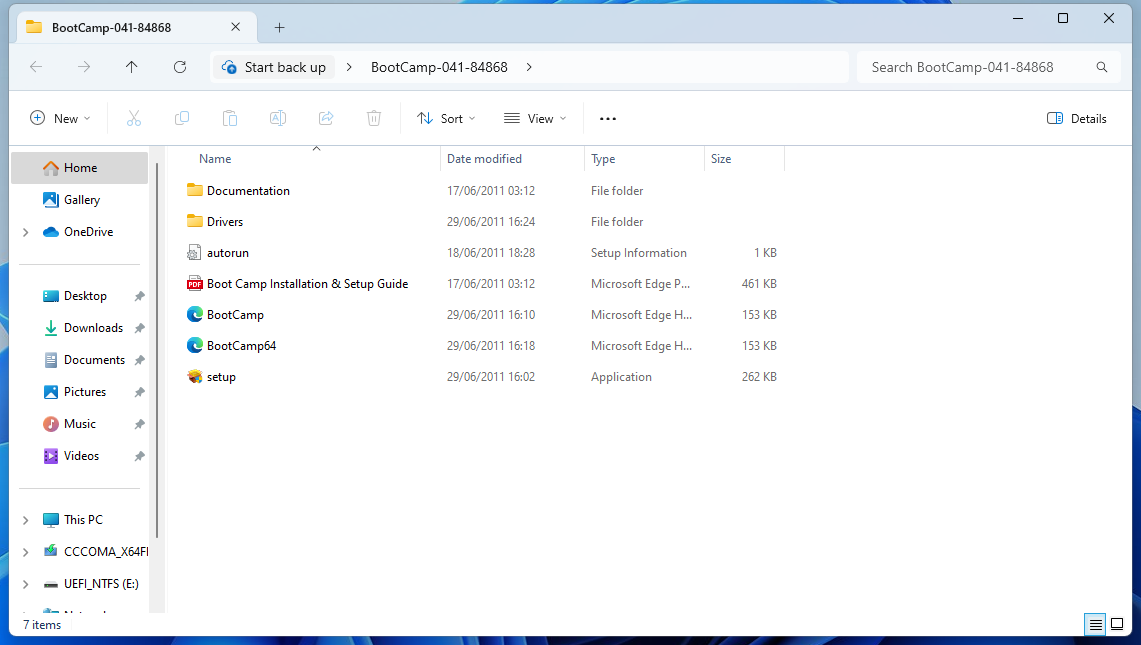
Task: Select the BootCamp-041-84868 tab
Action: click(137, 28)
